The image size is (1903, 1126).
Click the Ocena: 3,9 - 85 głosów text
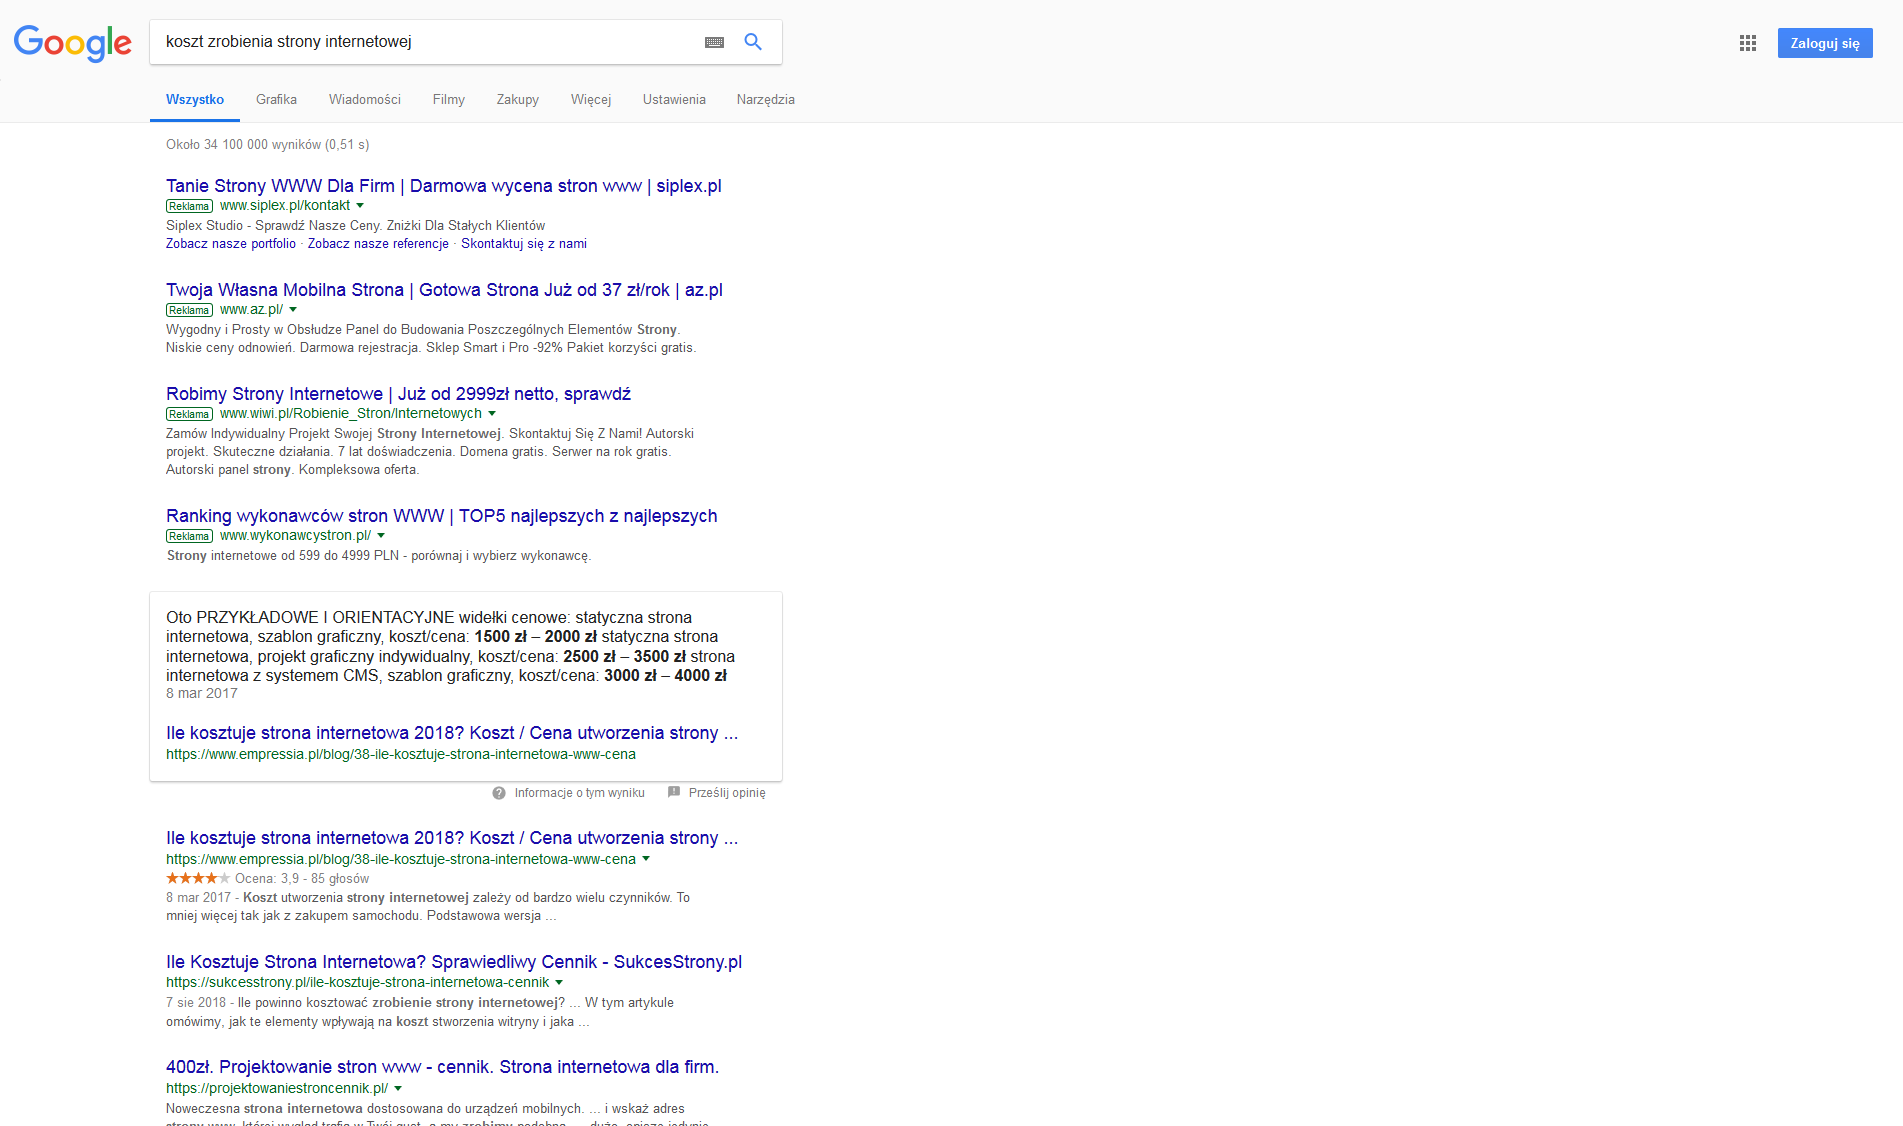(x=302, y=879)
